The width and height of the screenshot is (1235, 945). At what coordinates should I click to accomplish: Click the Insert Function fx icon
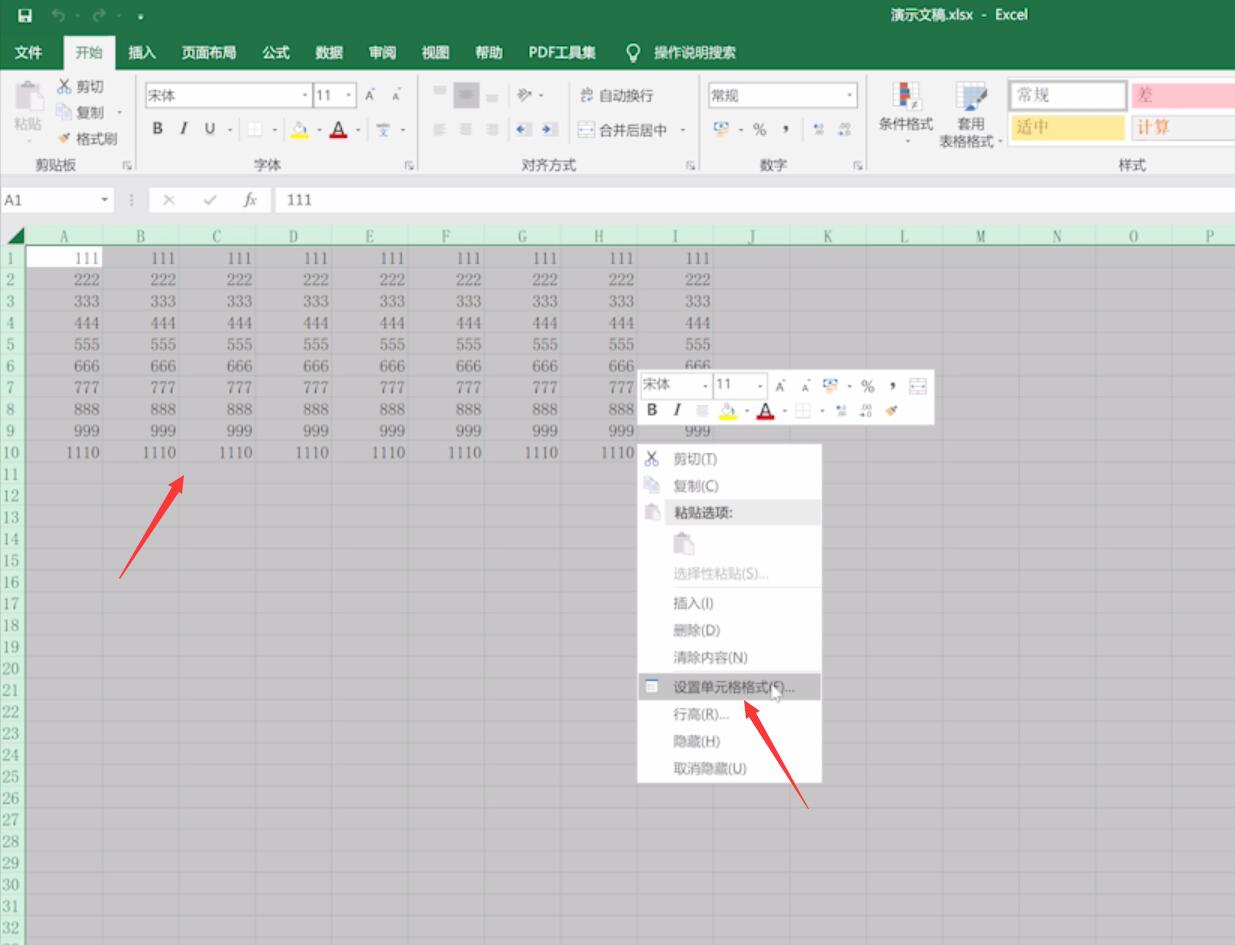point(250,200)
